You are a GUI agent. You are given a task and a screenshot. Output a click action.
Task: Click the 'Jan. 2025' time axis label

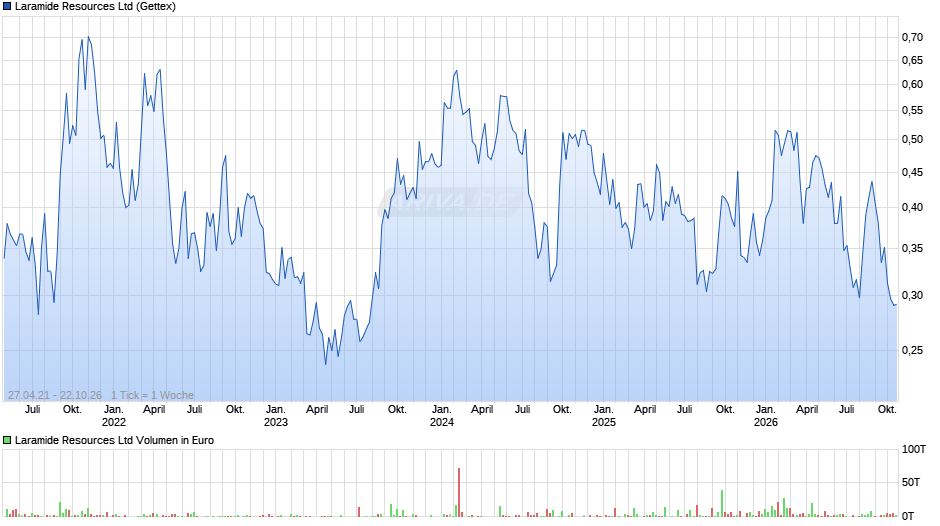tap(604, 416)
